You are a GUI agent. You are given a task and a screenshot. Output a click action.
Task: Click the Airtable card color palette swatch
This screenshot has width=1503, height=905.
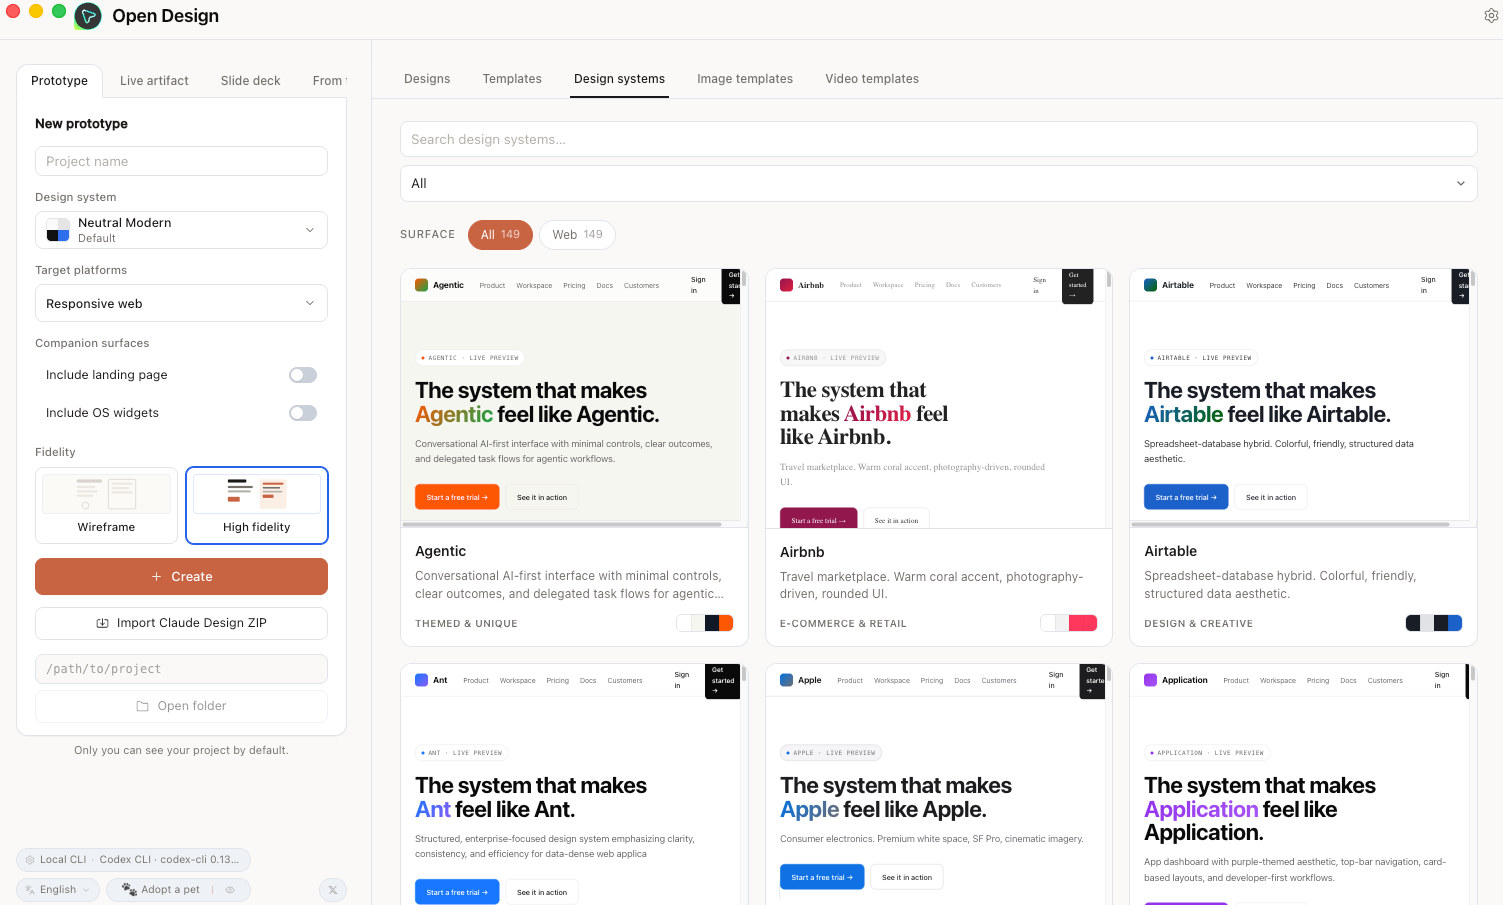click(x=1434, y=623)
